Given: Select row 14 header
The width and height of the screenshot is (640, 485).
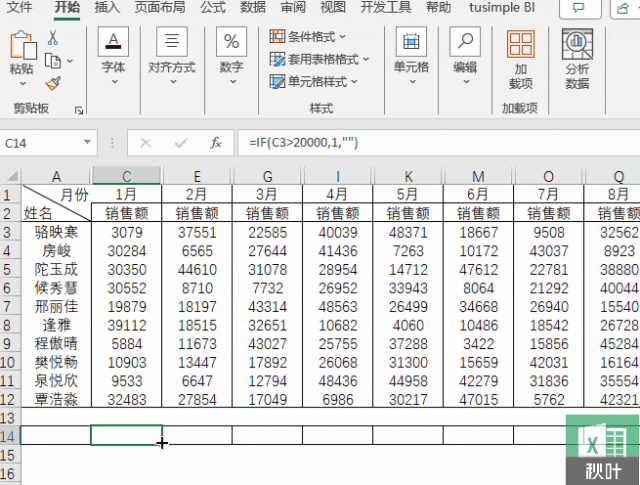Looking at the screenshot, I should click(x=9, y=436).
